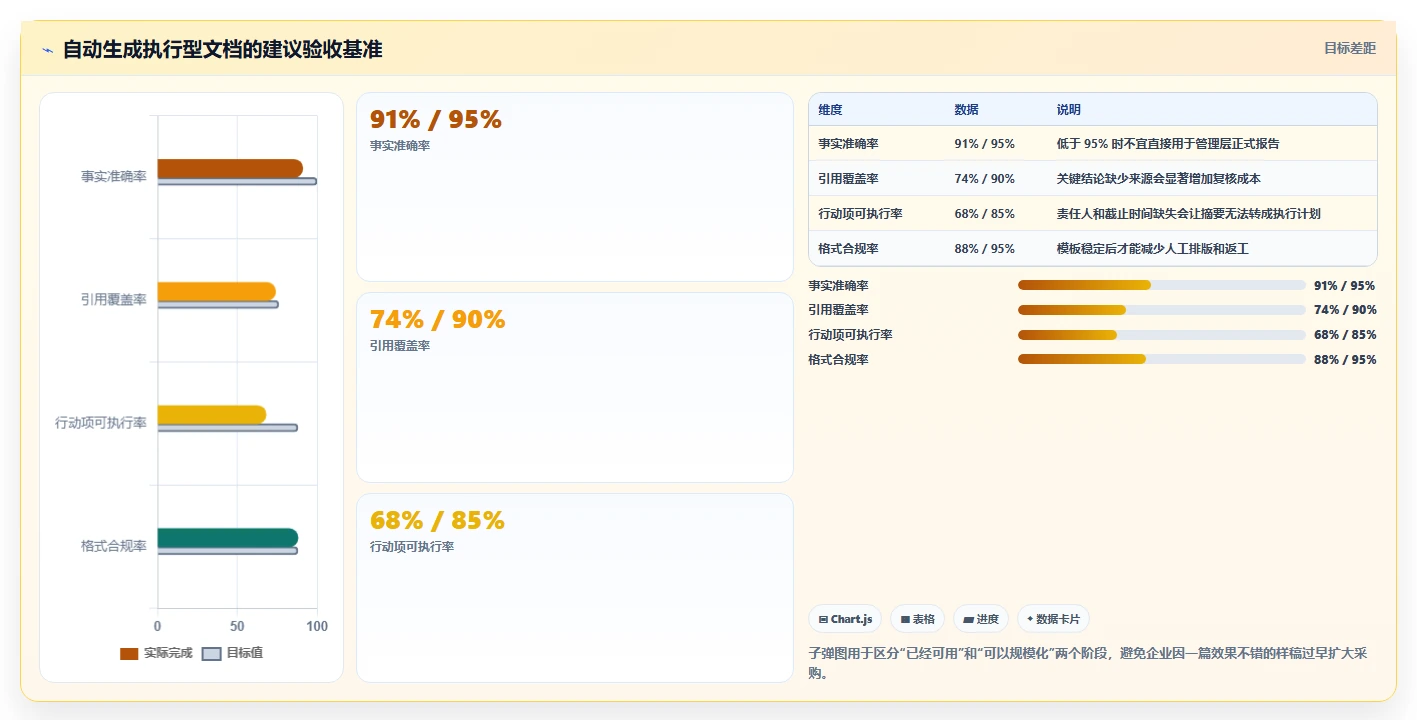
Task: Click the 维度 table column header
Action: click(x=830, y=110)
